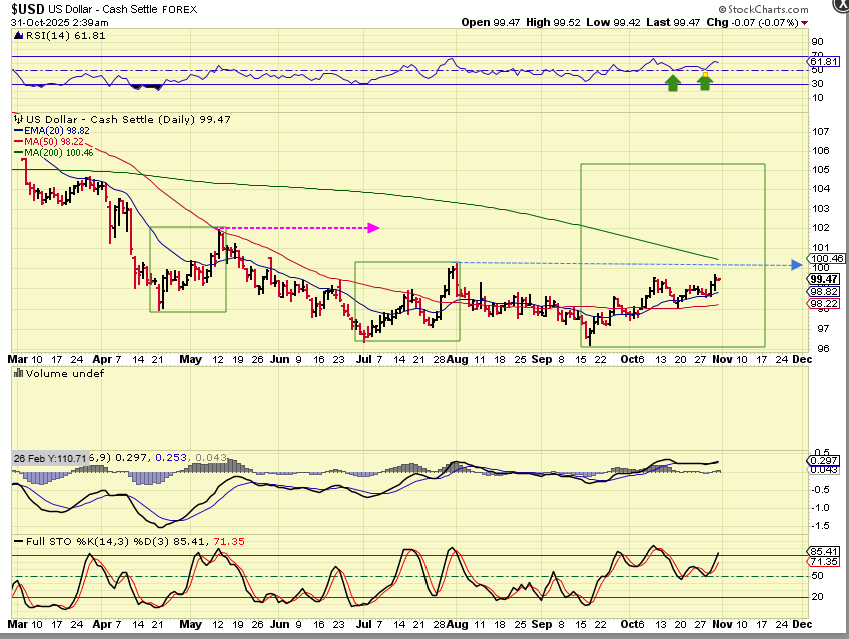Click the green 100.46 tag on the price axis
Image resolution: width=849 pixels, height=639 pixels.
click(x=826, y=259)
